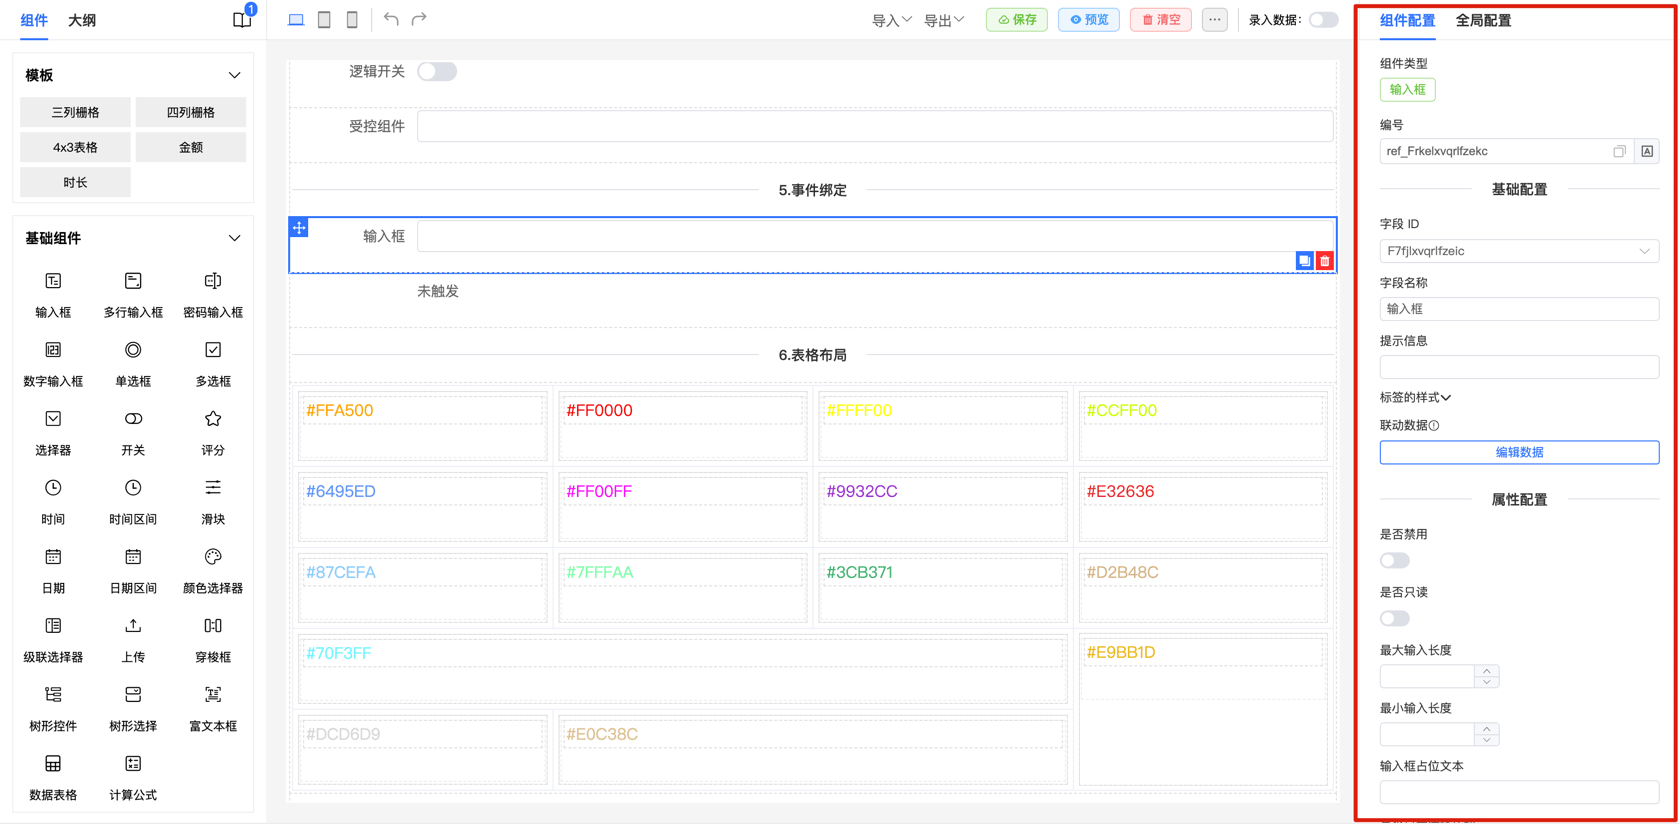Click the 清空 button

click(x=1161, y=20)
